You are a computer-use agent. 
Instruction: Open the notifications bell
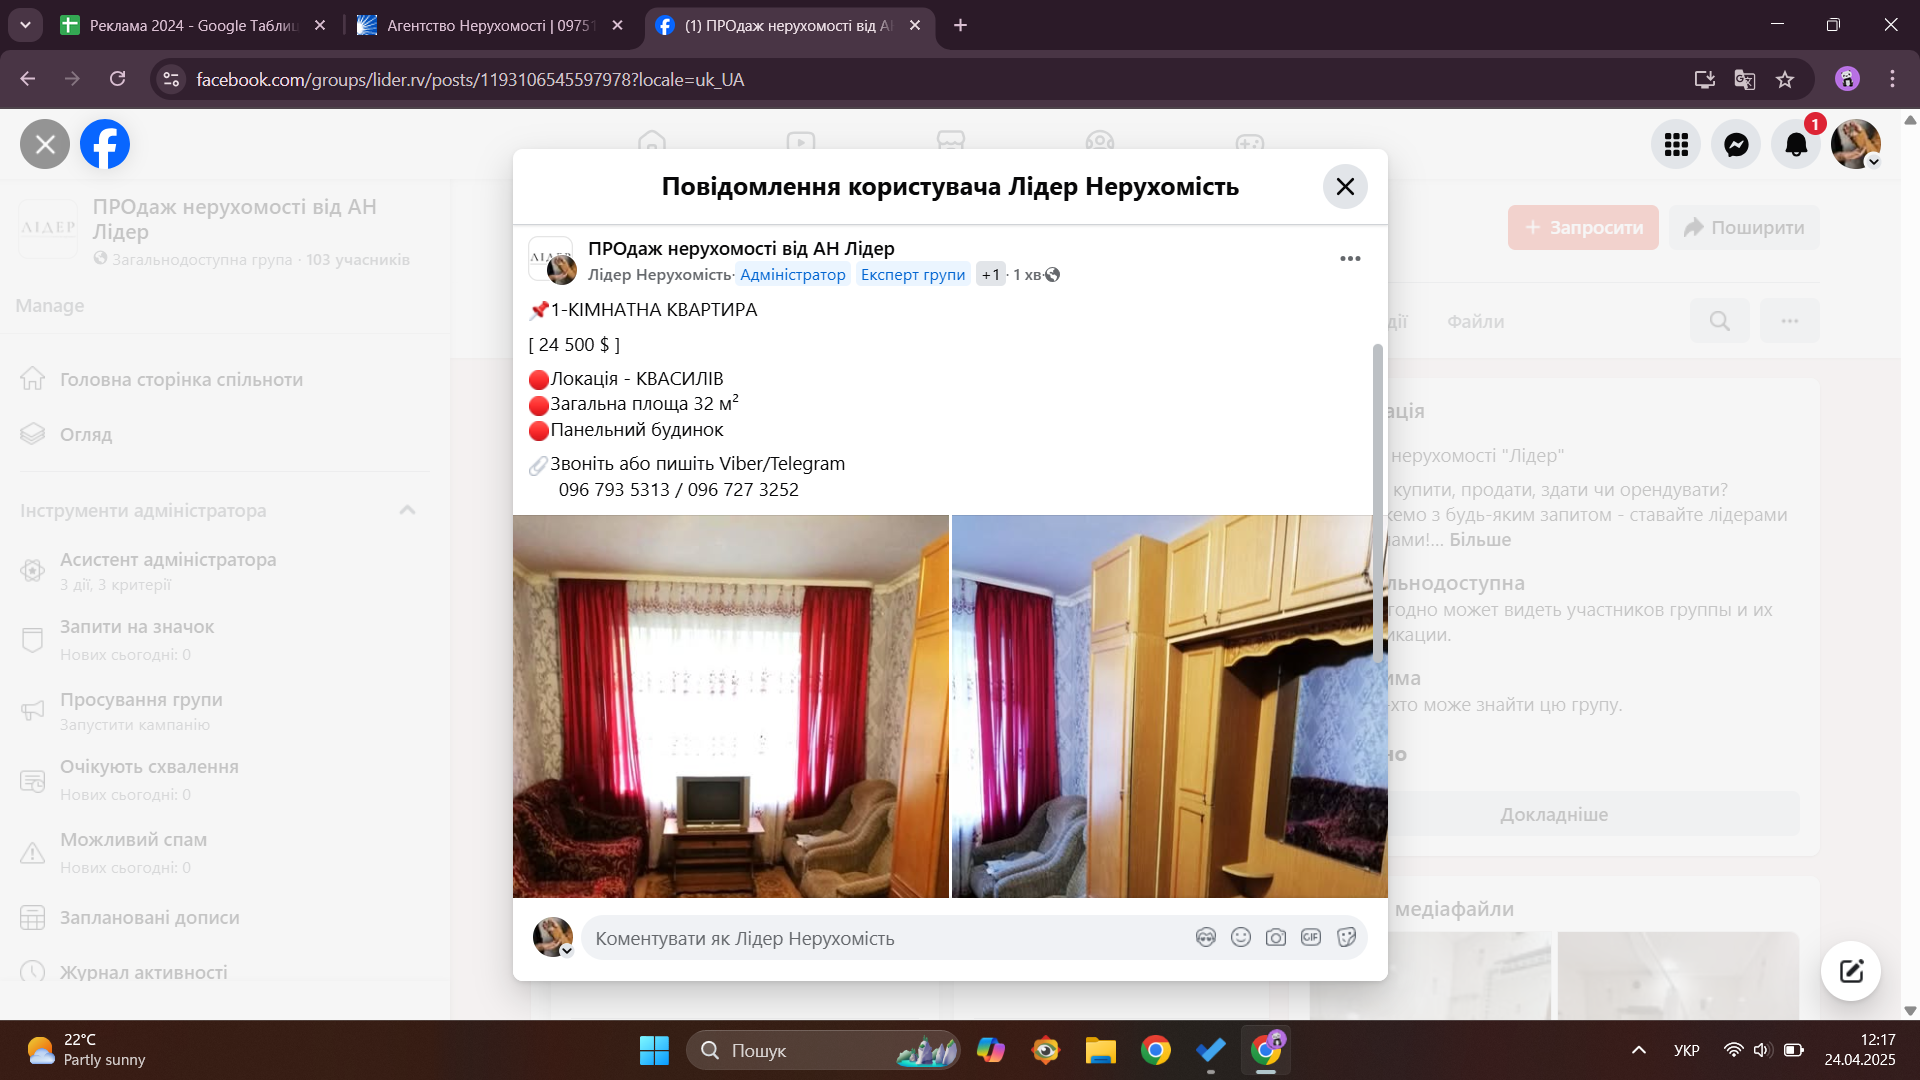coord(1796,145)
